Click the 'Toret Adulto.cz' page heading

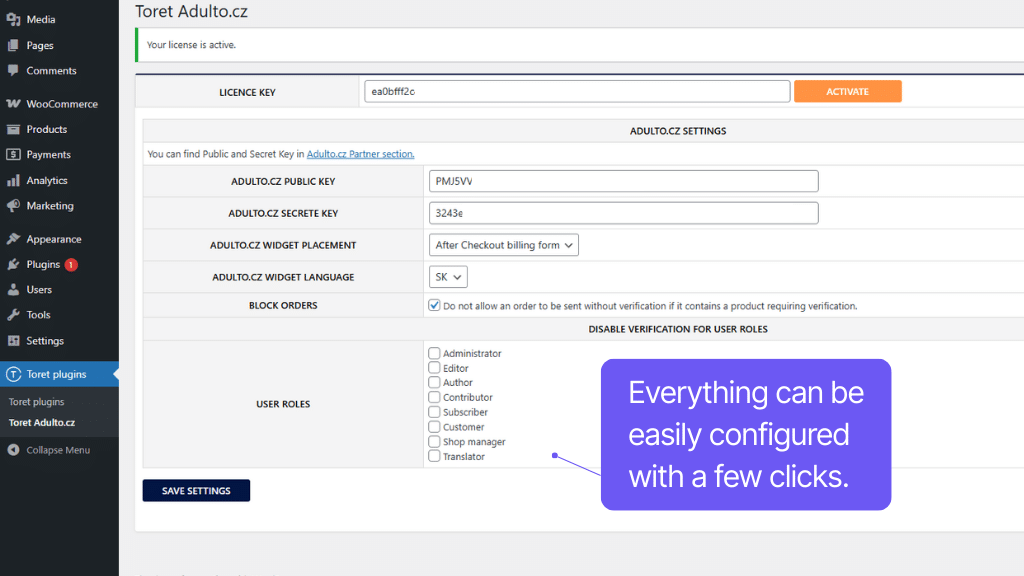pos(191,11)
